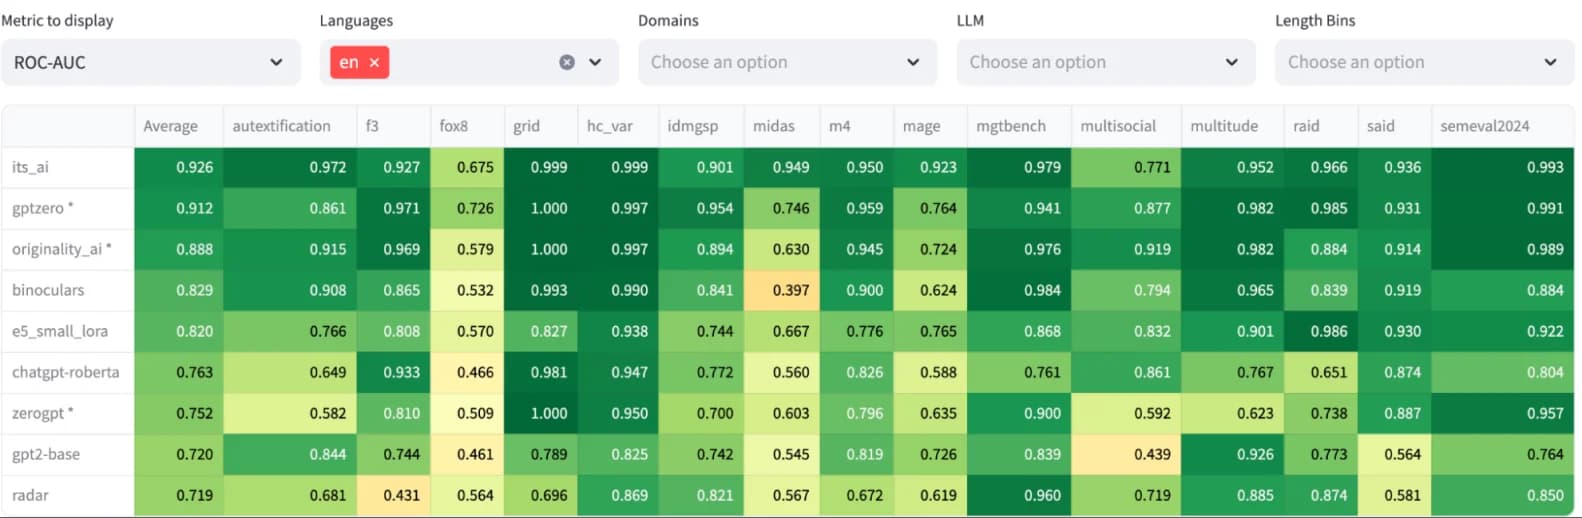Open the Domains dropdown
This screenshot has height=518, width=1582.
[786, 62]
